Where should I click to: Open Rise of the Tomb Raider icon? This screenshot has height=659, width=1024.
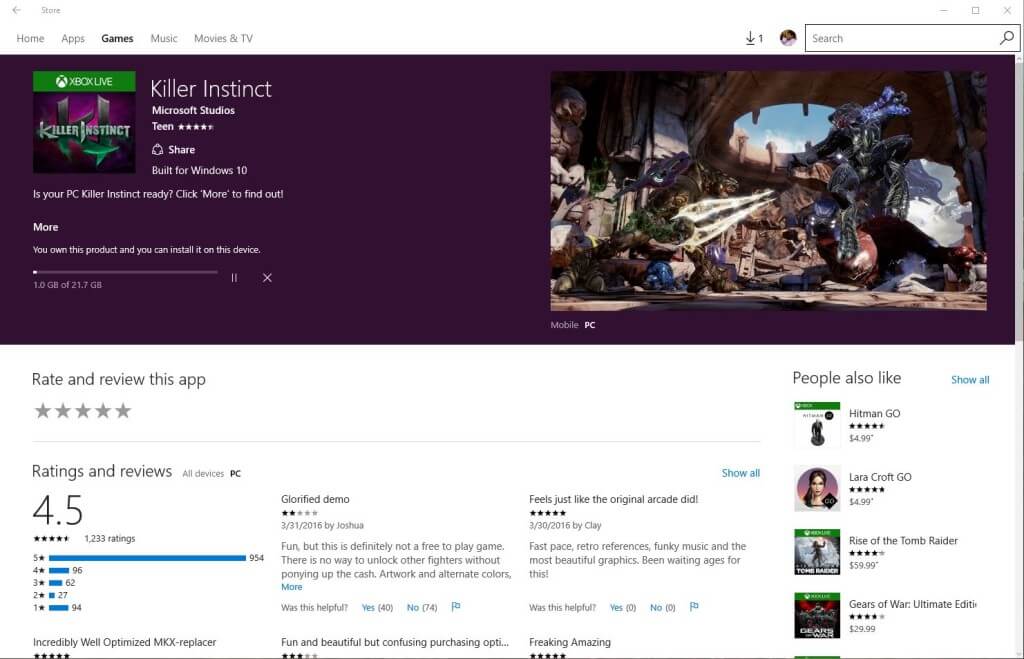tap(817, 552)
